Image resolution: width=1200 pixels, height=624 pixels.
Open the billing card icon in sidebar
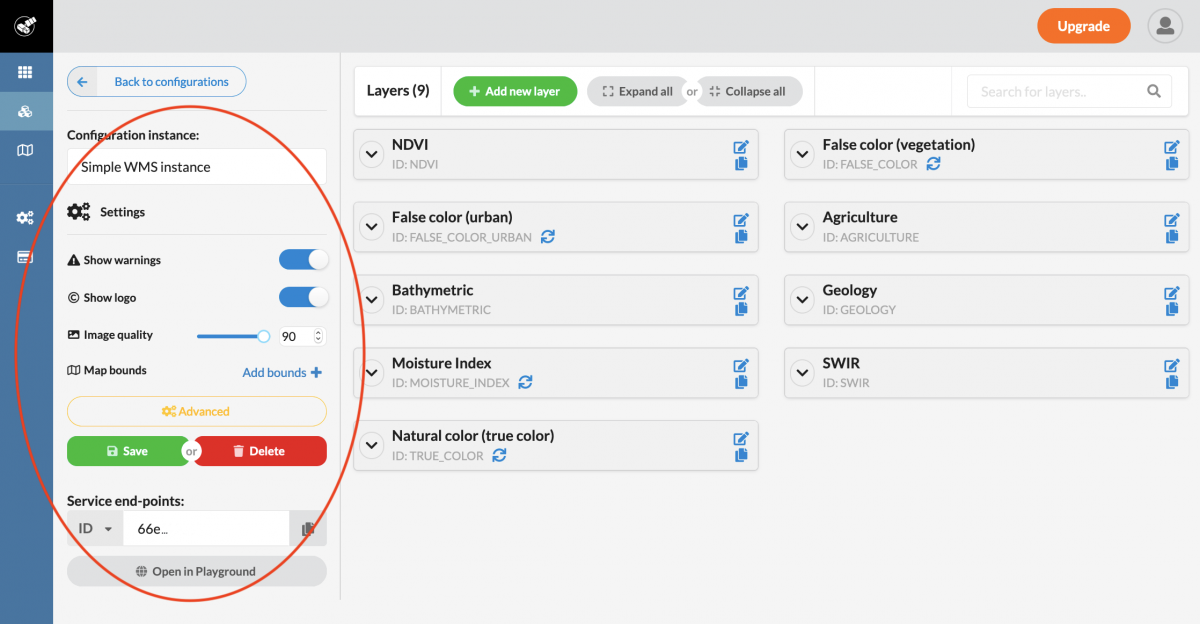point(25,257)
